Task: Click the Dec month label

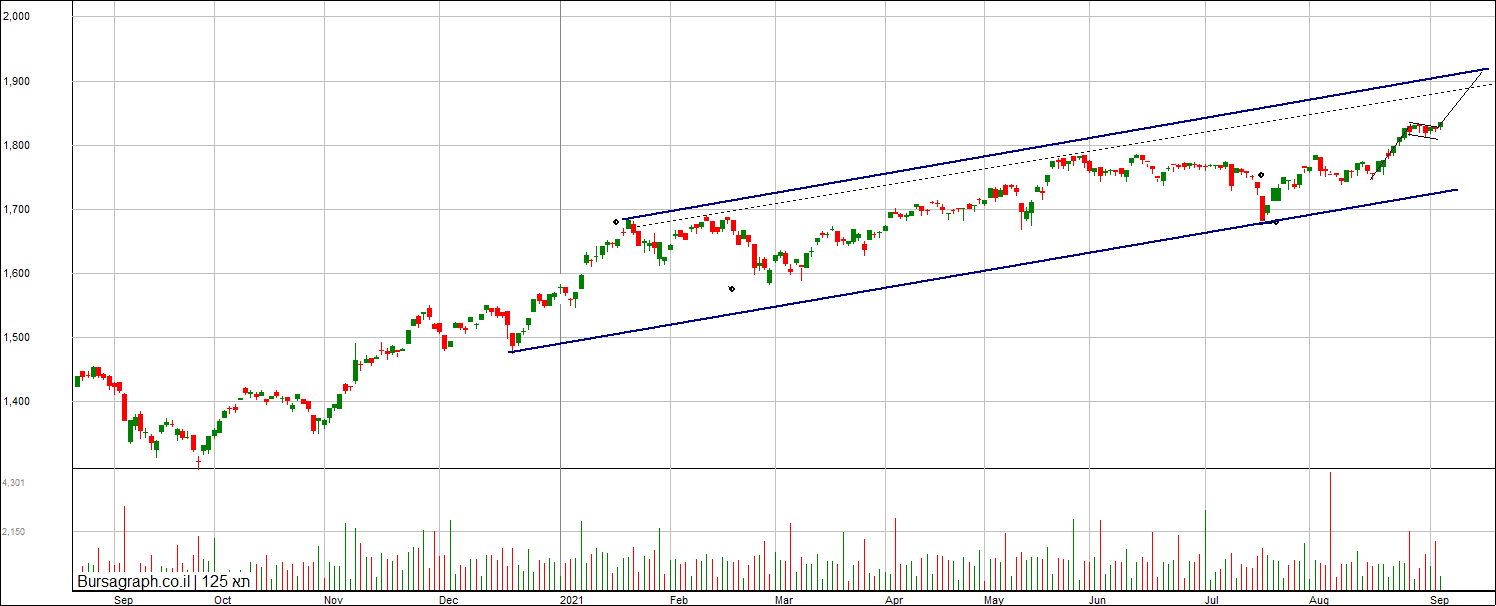Action: tap(449, 600)
